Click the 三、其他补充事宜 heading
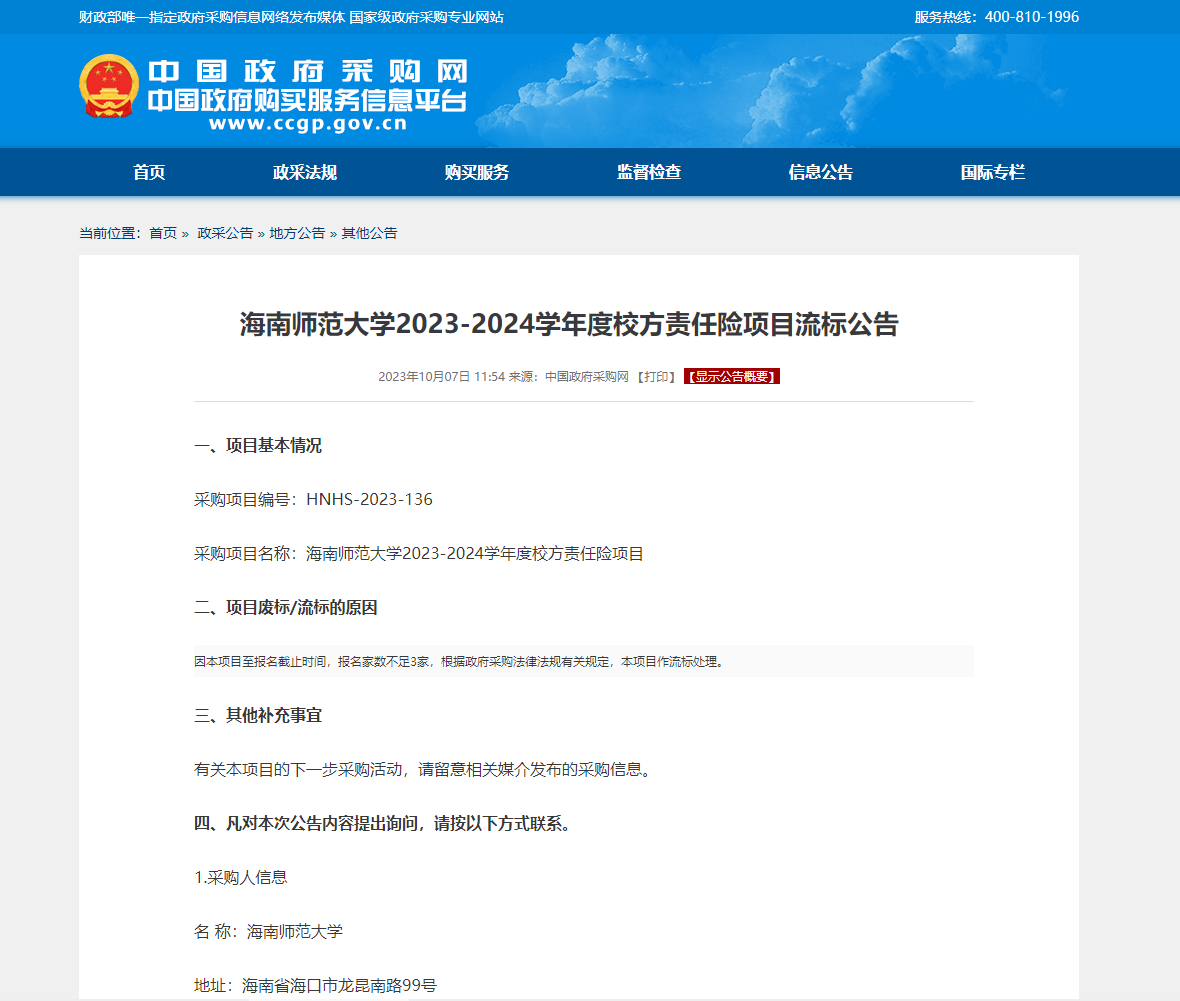Viewport: 1180px width, 1001px height. coord(258,715)
